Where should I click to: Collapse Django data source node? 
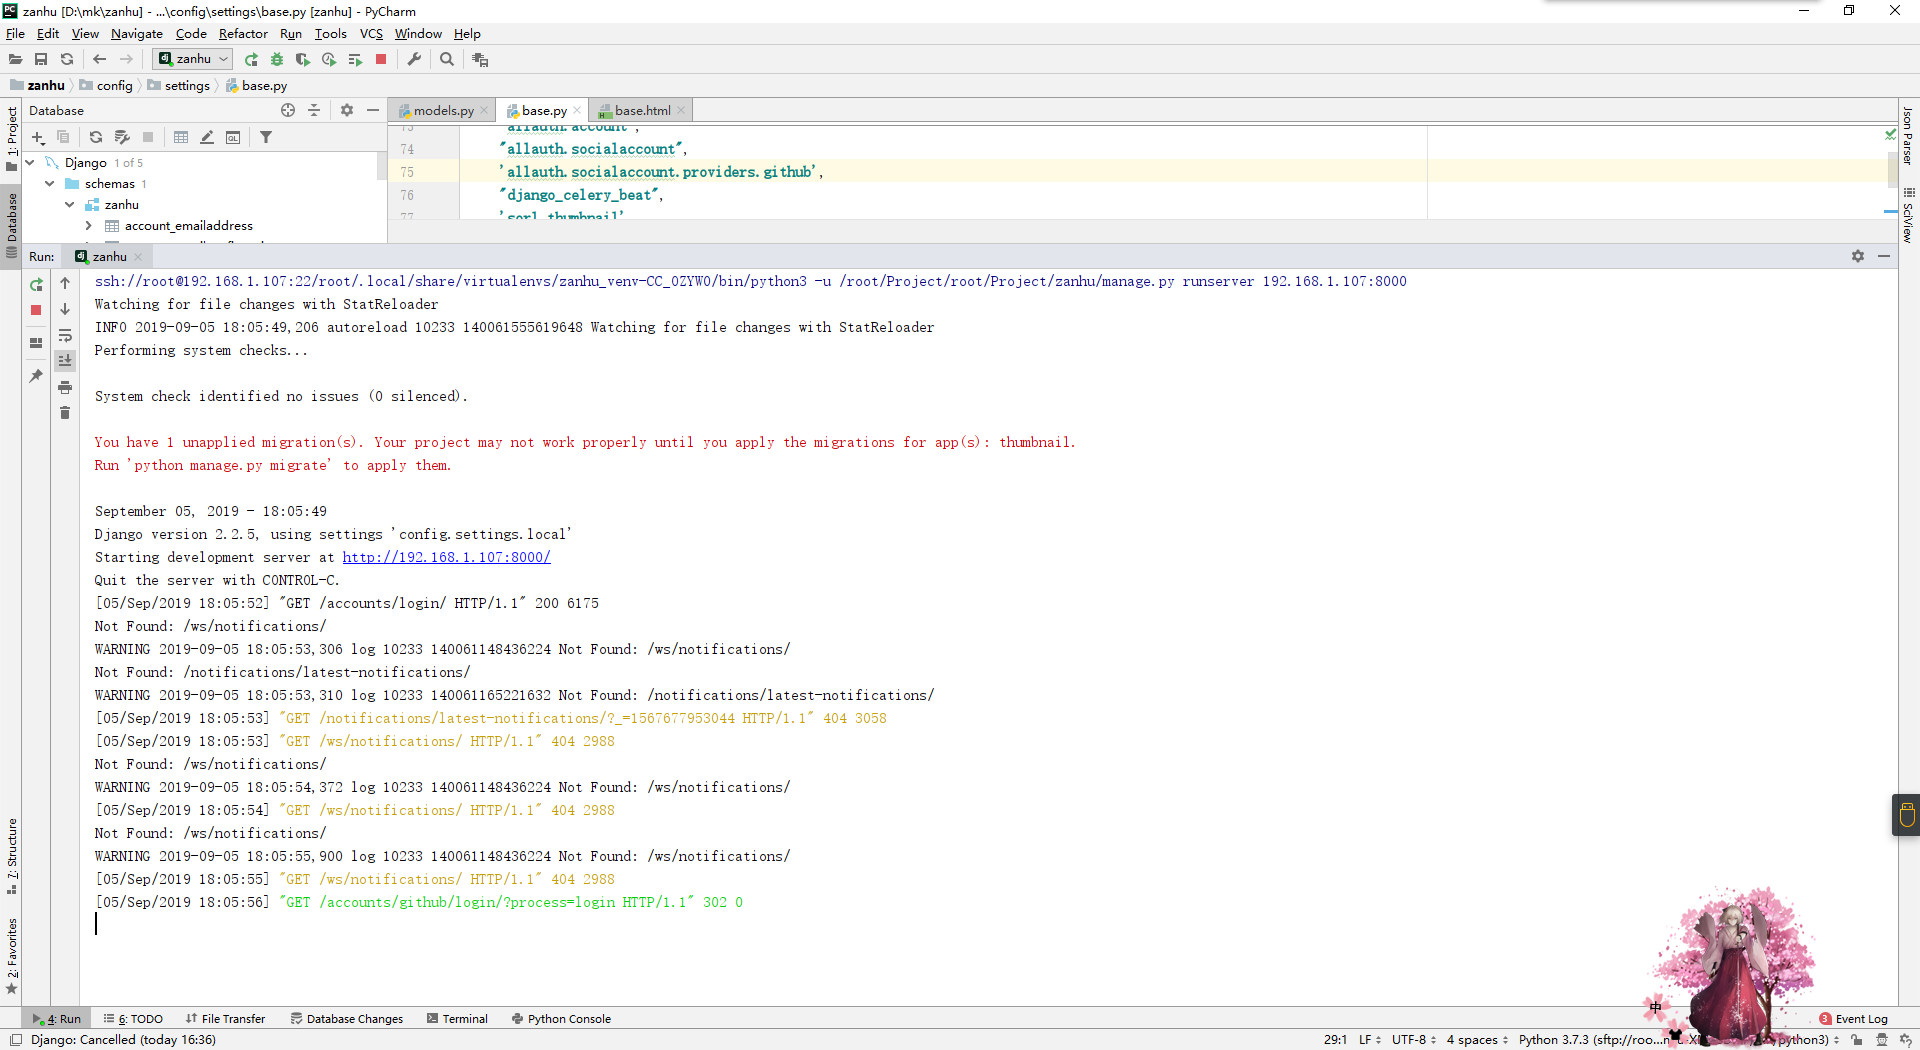30,163
